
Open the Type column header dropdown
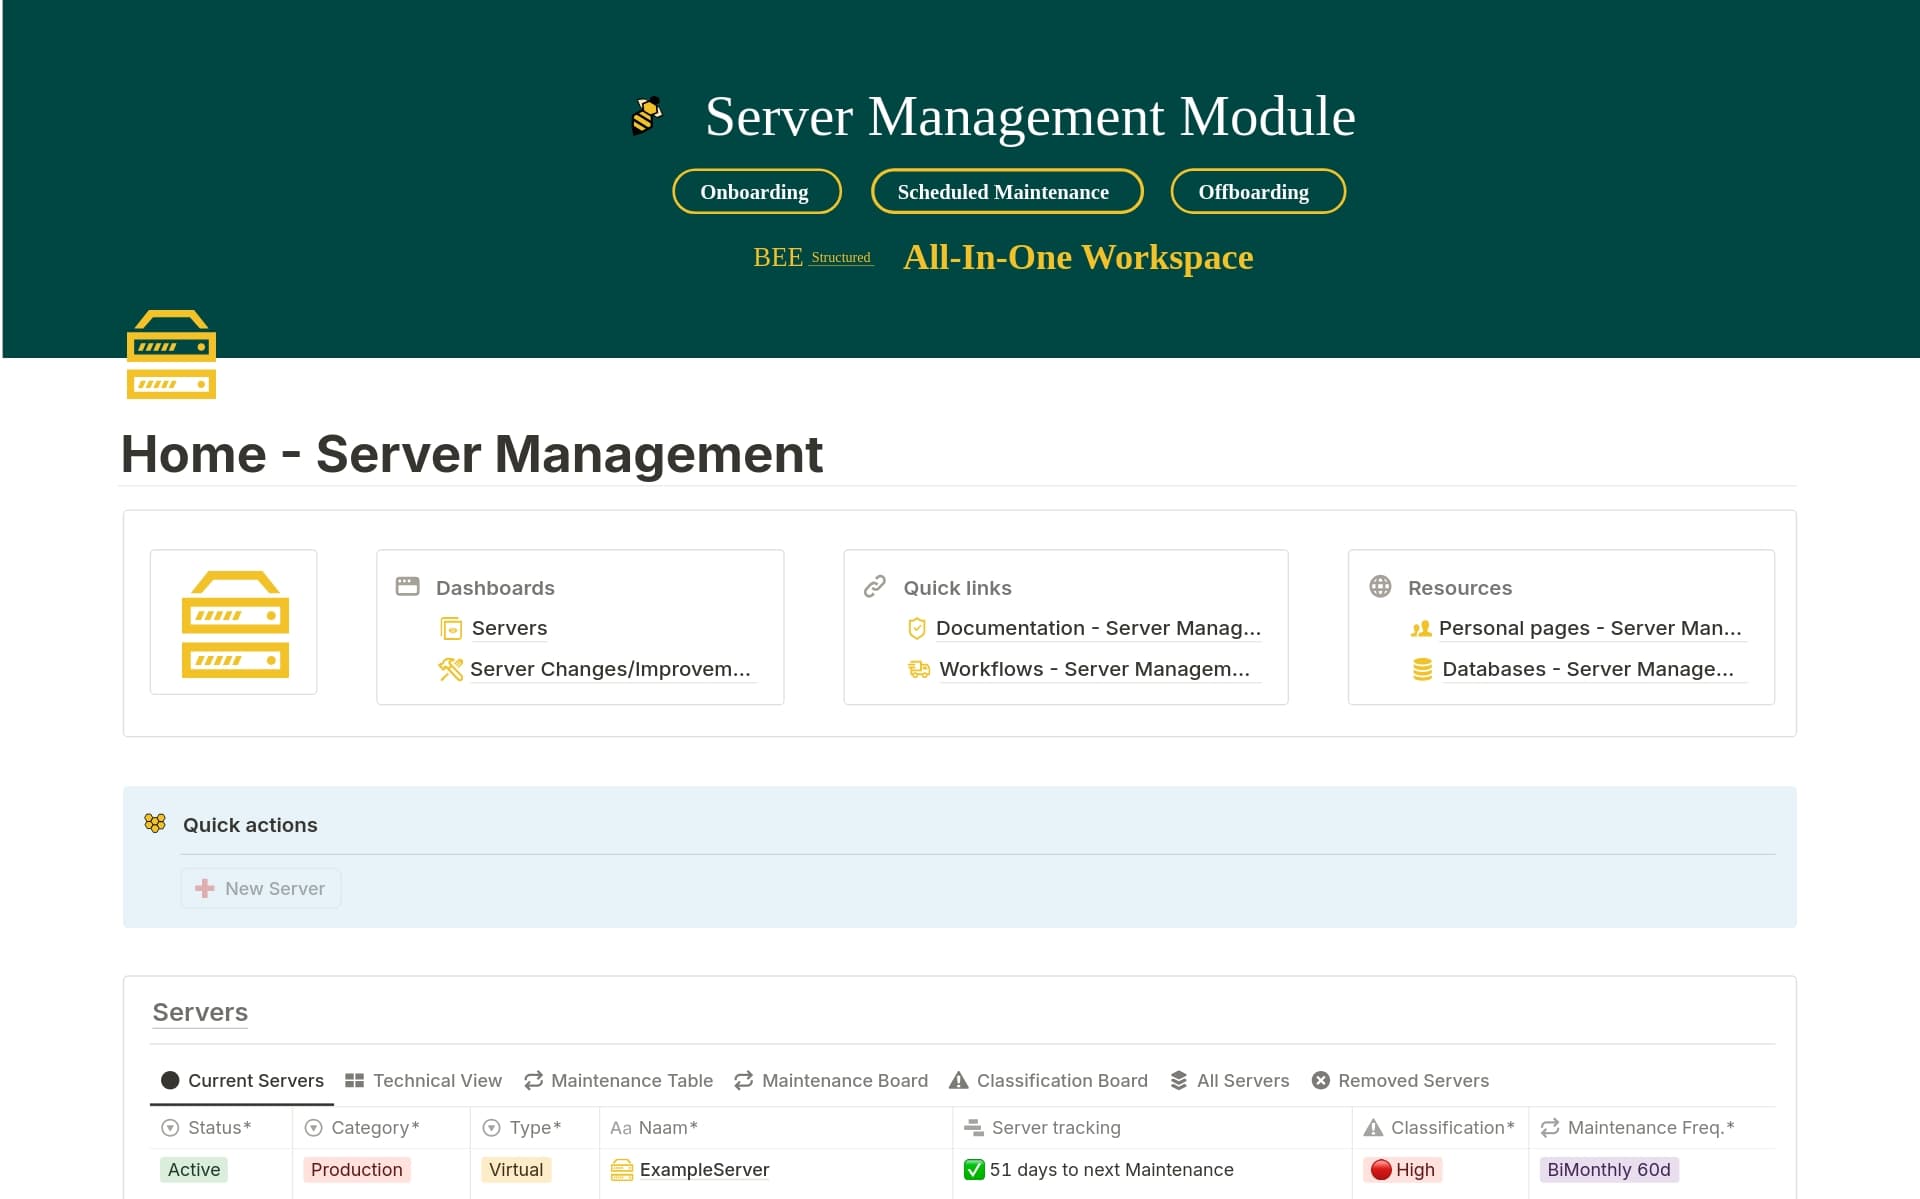click(x=532, y=1127)
